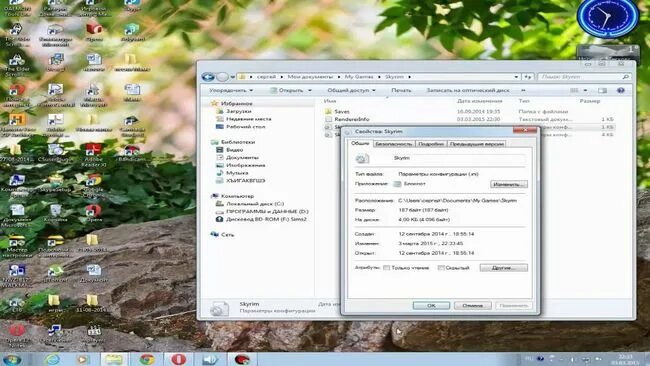Screen dimensions: 650x366
Task: Select Библиотеки in the navigation pane
Action: click(238, 142)
